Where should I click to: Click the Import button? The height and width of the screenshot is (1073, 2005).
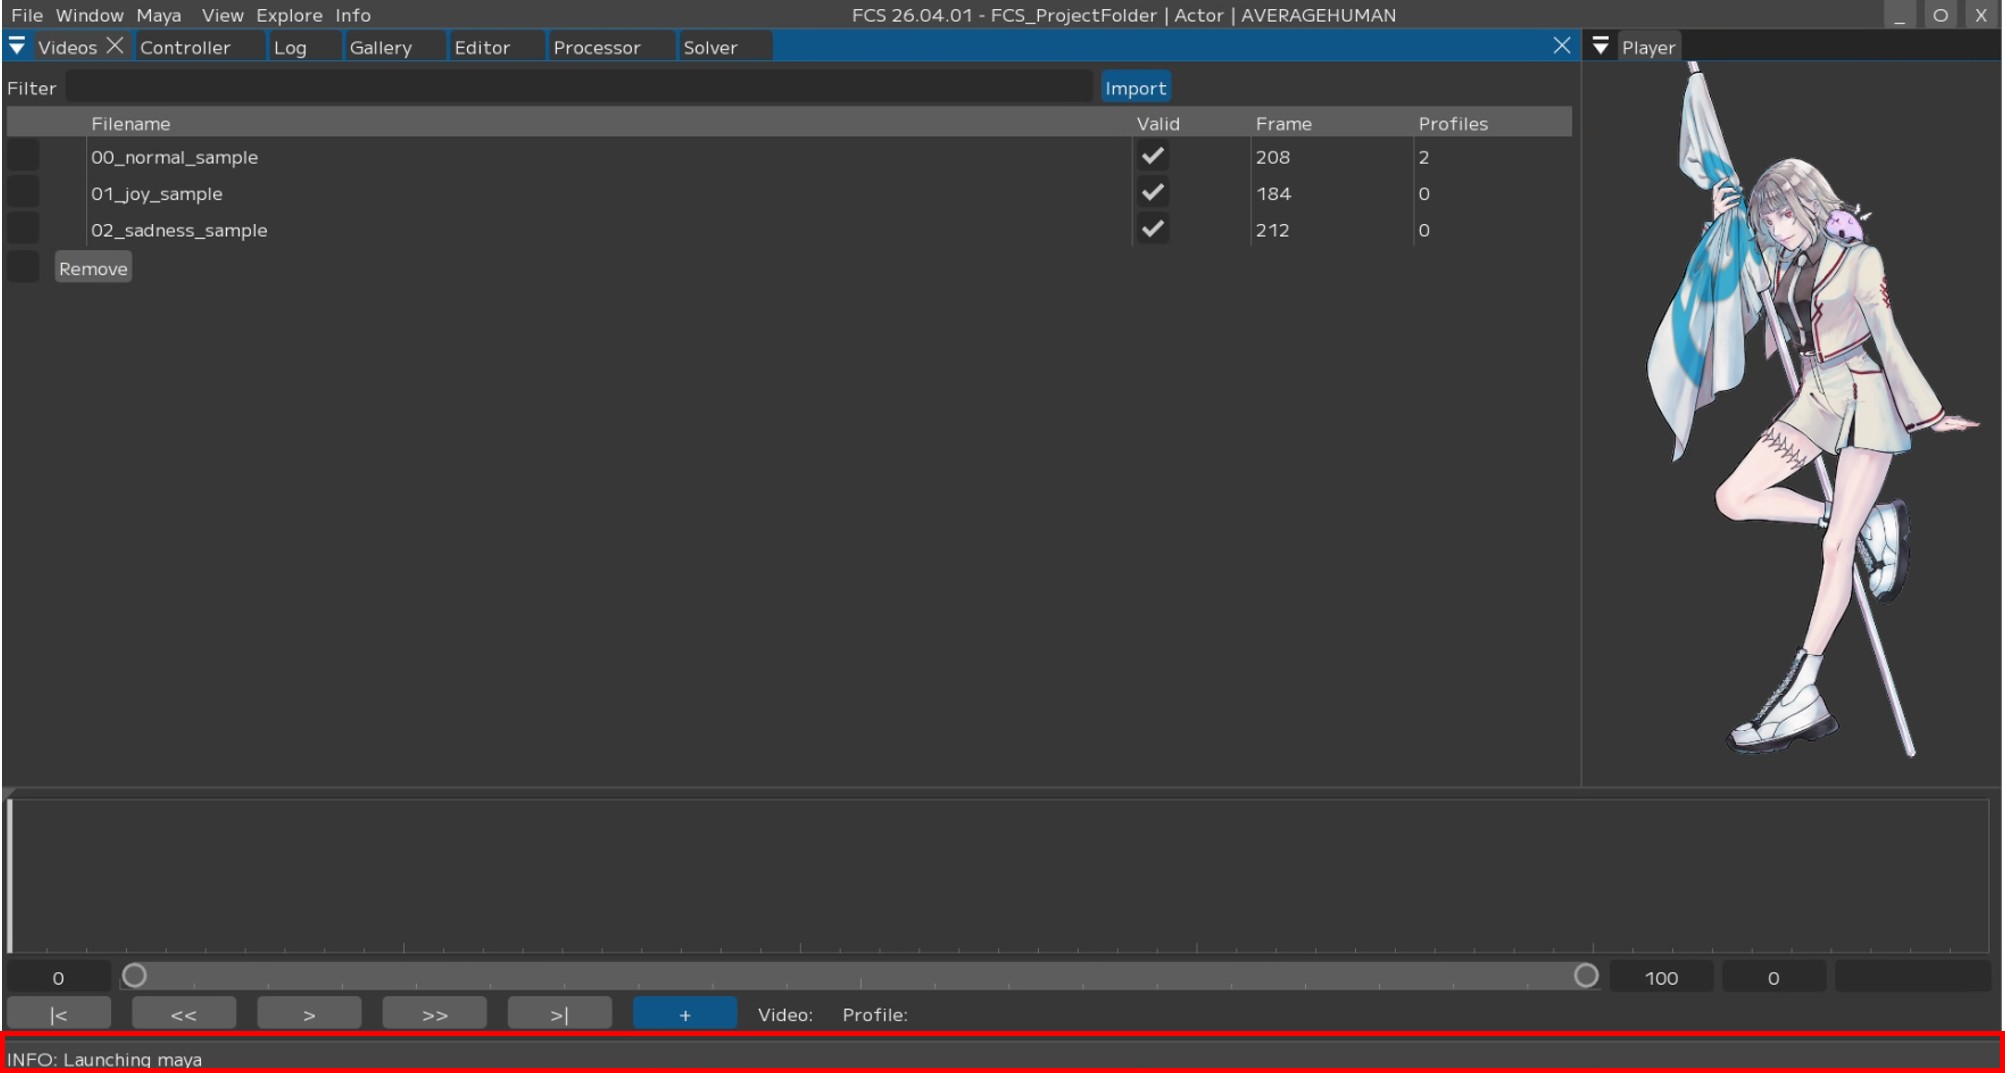pos(1135,88)
